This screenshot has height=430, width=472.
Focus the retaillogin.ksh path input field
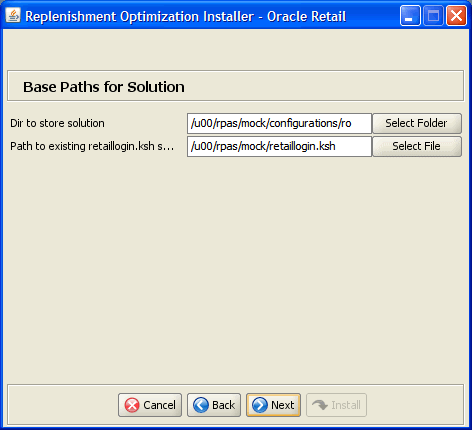(x=279, y=146)
